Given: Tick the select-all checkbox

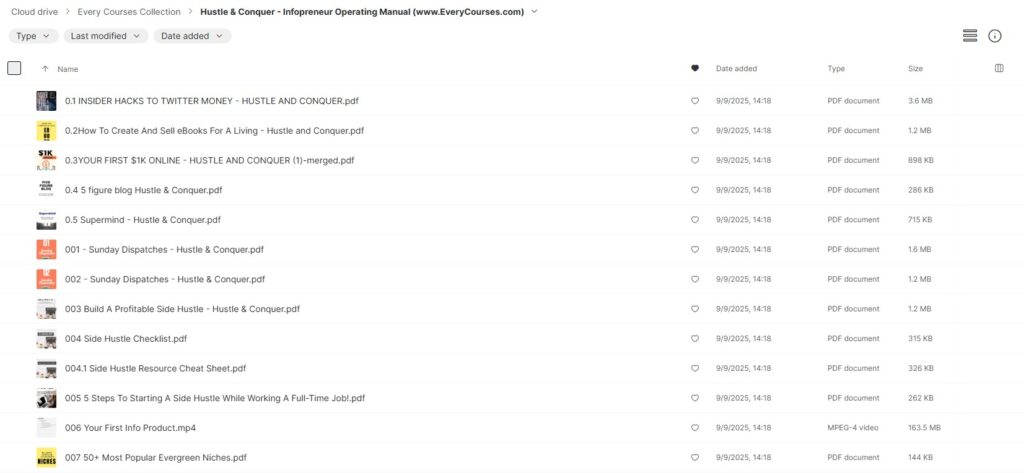Looking at the screenshot, I should pos(14,68).
